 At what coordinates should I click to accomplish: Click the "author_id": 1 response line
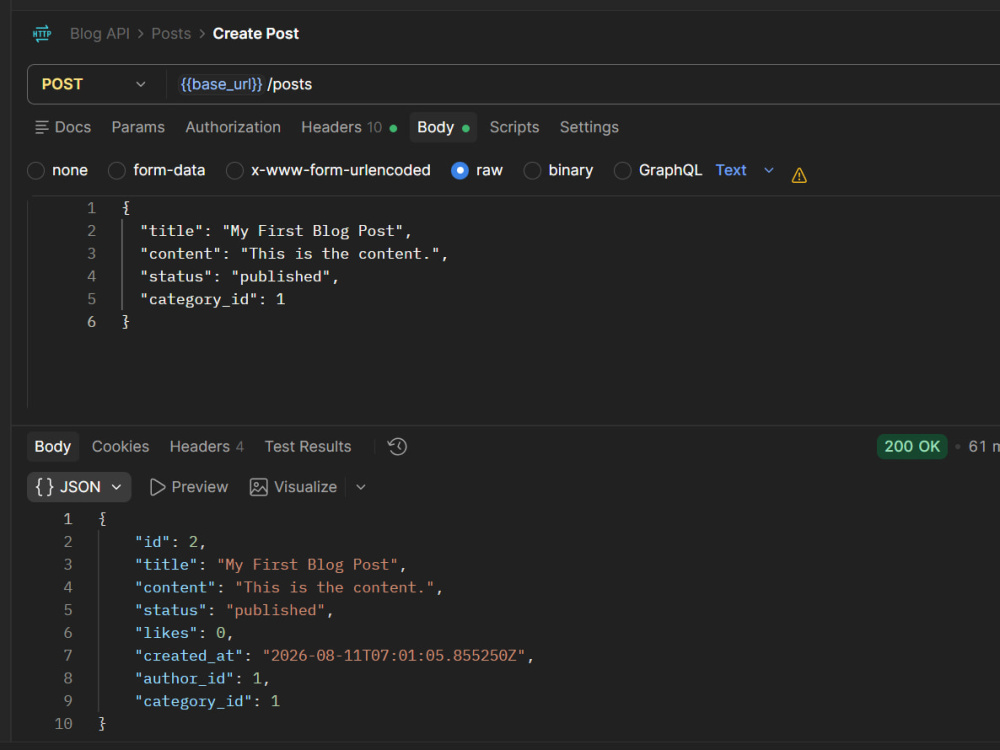202,679
